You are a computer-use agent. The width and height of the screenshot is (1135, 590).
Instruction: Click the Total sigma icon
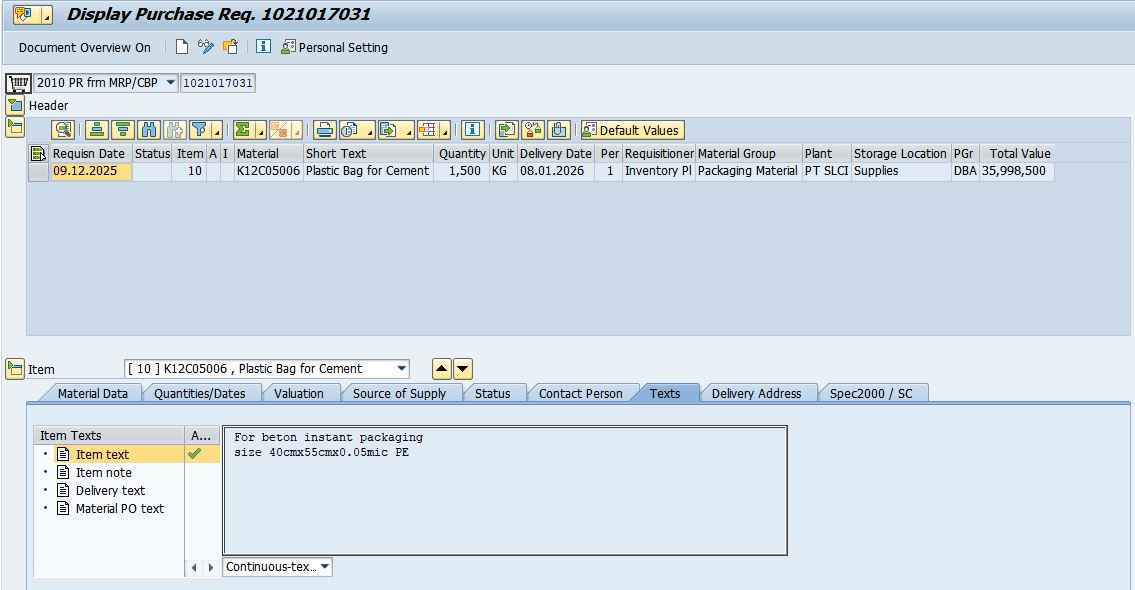pos(242,130)
